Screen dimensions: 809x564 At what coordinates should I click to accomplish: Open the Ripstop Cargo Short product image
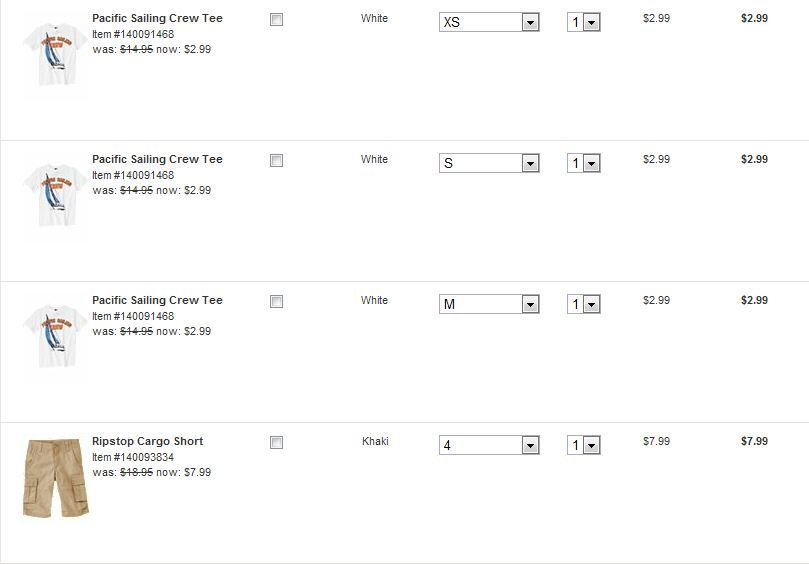click(56, 478)
